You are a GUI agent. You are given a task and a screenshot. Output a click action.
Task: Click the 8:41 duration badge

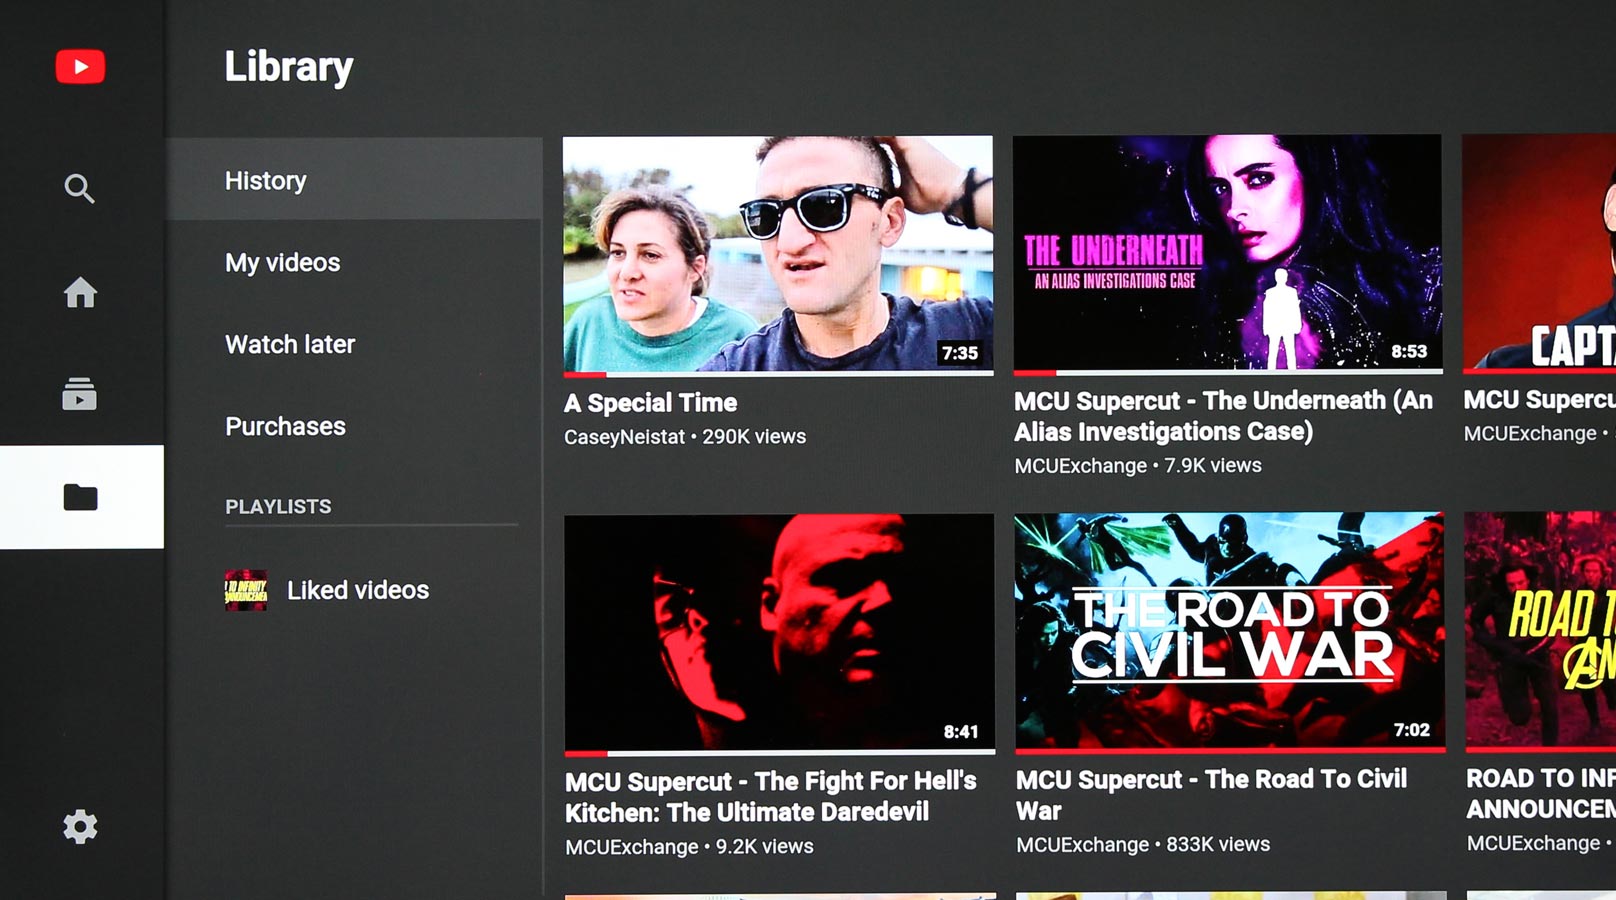(x=961, y=732)
